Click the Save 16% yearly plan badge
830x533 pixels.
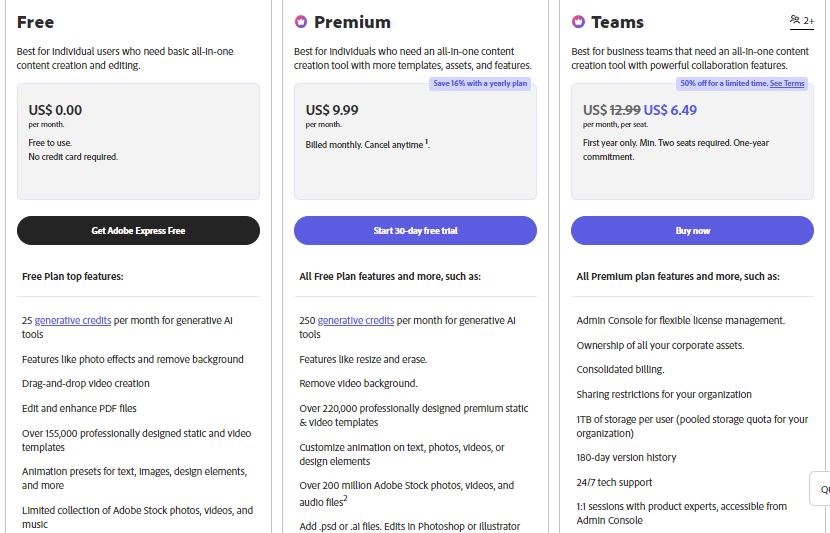coord(480,84)
